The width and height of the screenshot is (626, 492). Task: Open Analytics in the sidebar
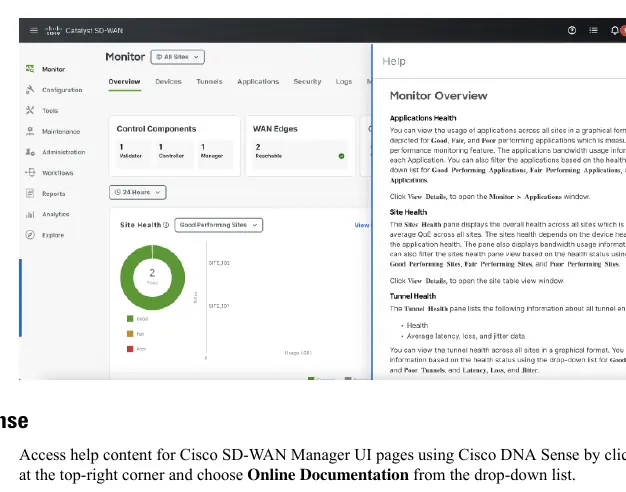point(55,214)
